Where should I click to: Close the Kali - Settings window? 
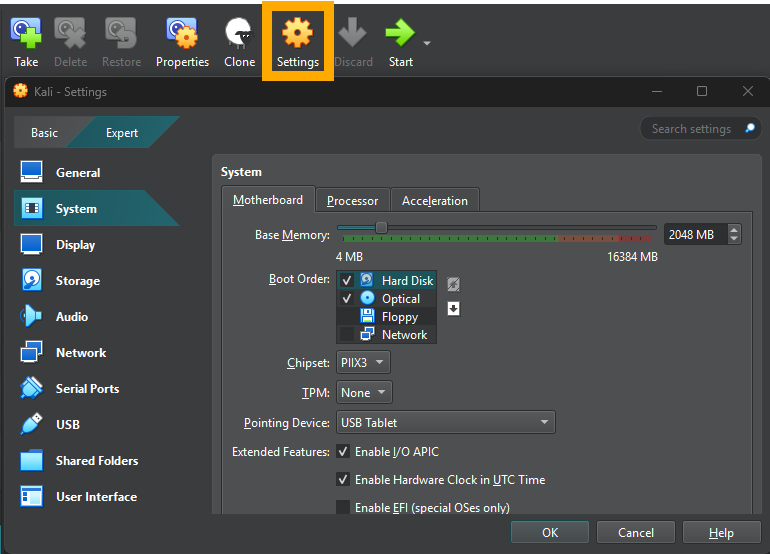click(x=747, y=91)
